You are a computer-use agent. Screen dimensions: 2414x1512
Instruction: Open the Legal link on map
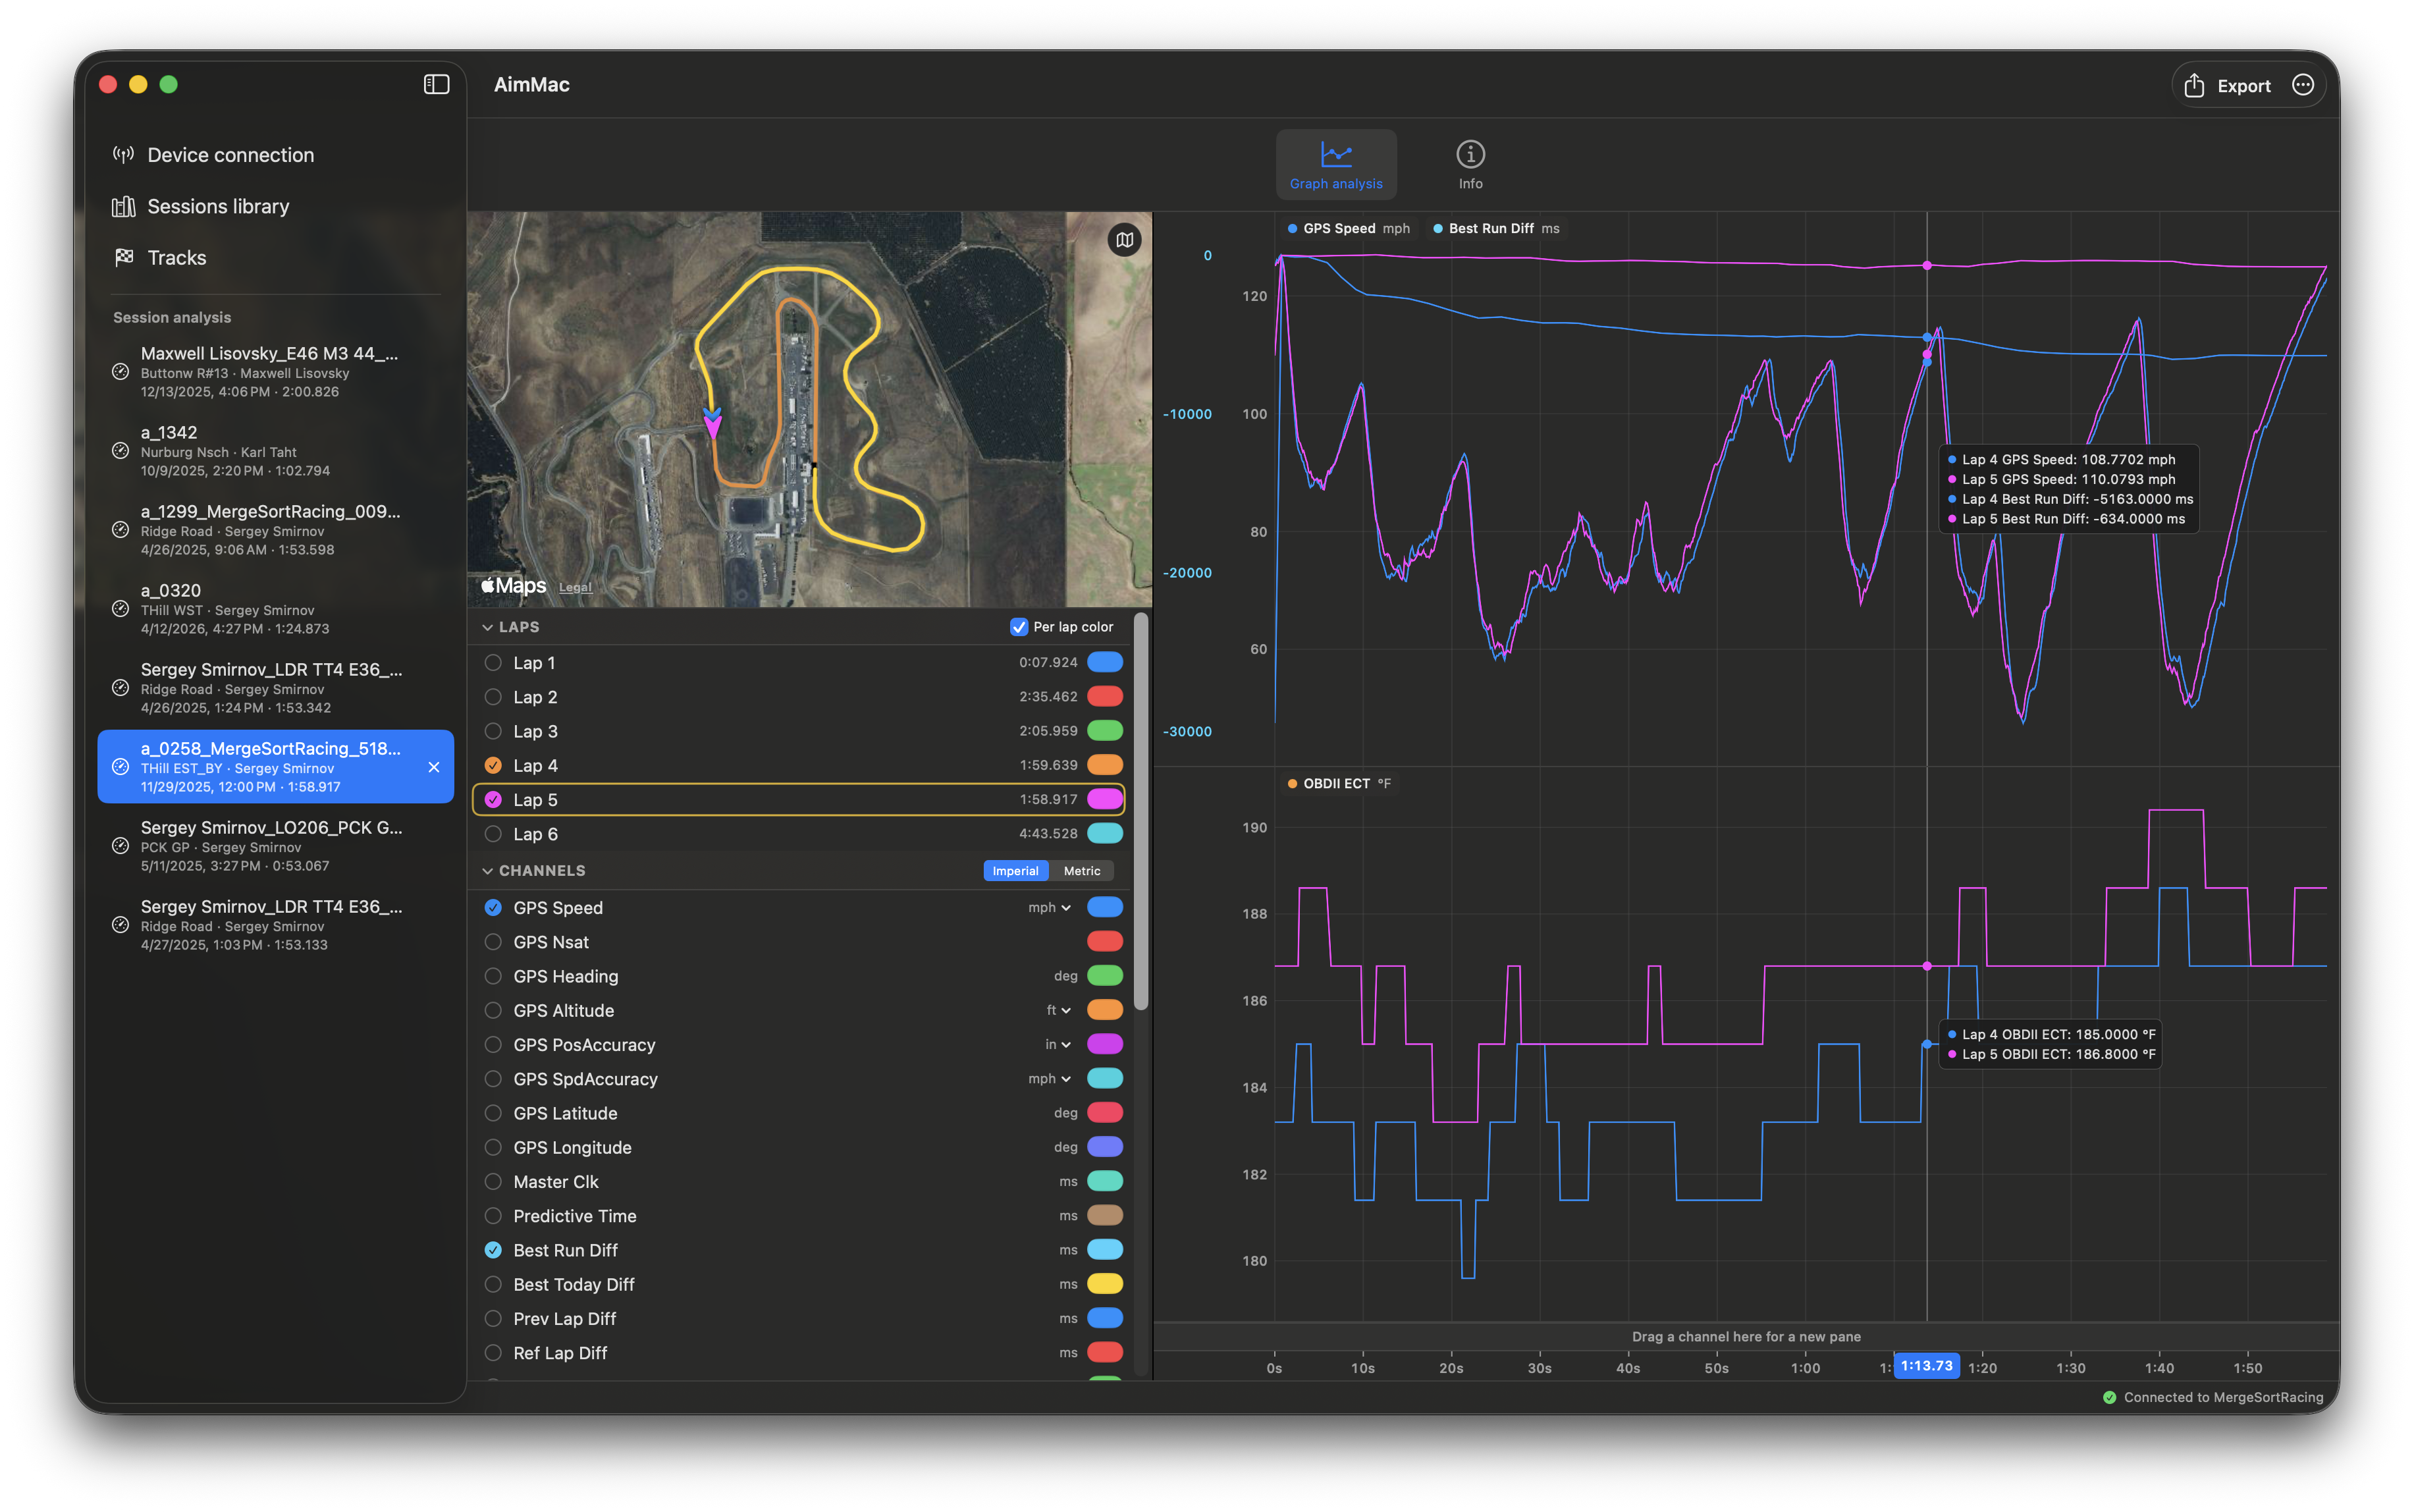[x=575, y=587]
